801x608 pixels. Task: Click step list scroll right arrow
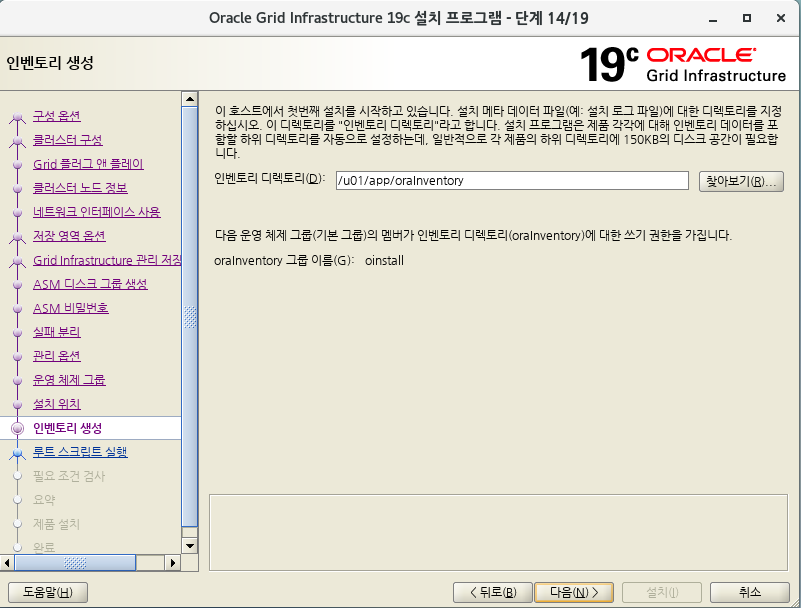(173, 563)
